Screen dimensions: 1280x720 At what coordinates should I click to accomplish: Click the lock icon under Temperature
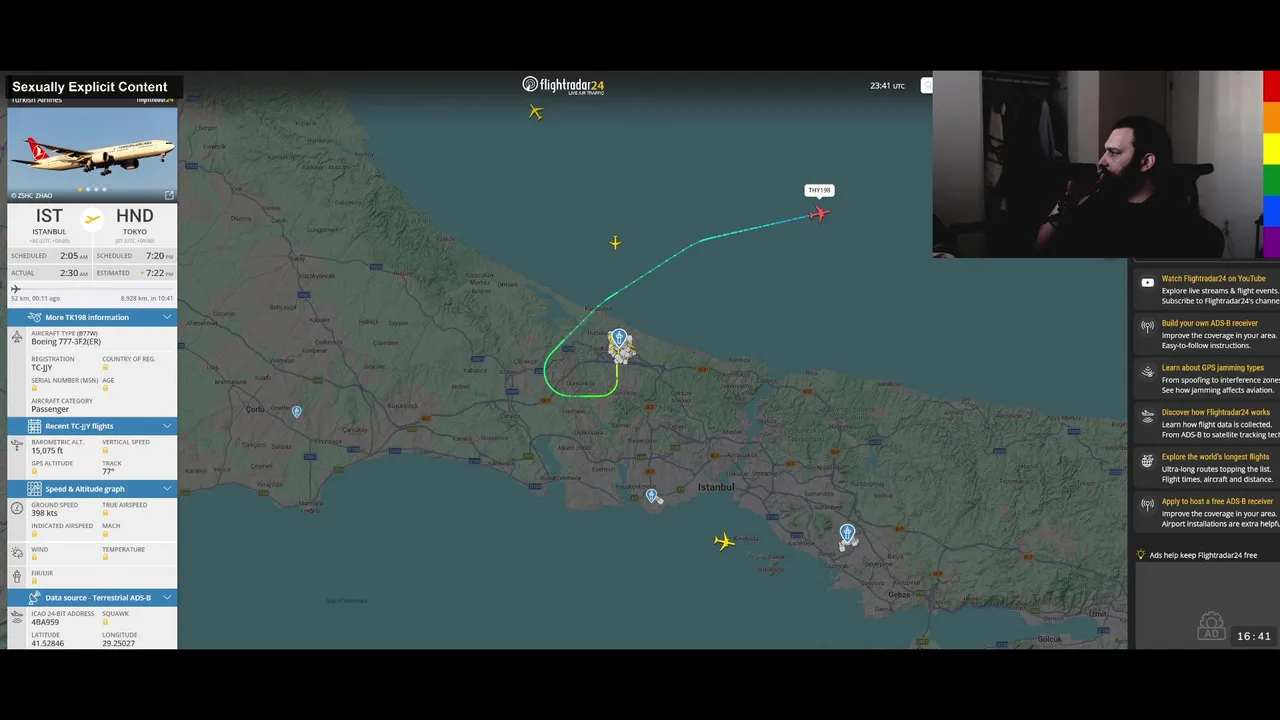105,558
